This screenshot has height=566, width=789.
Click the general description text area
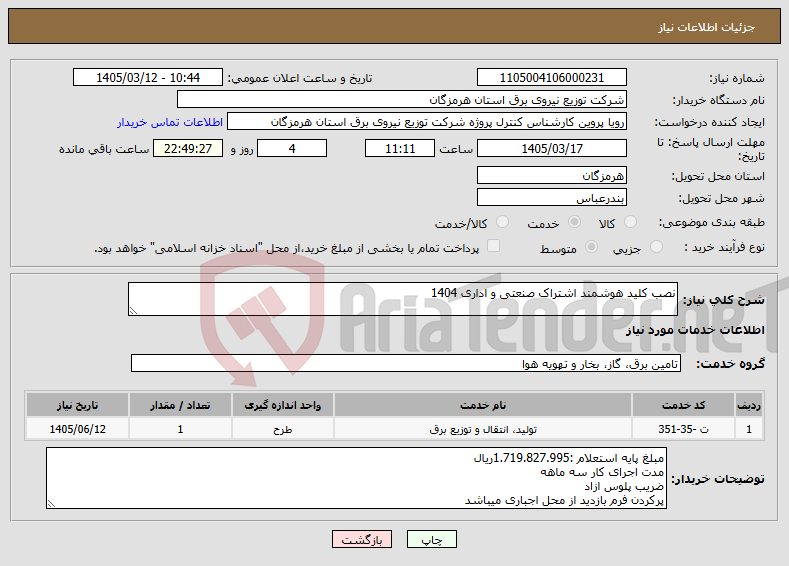403,299
